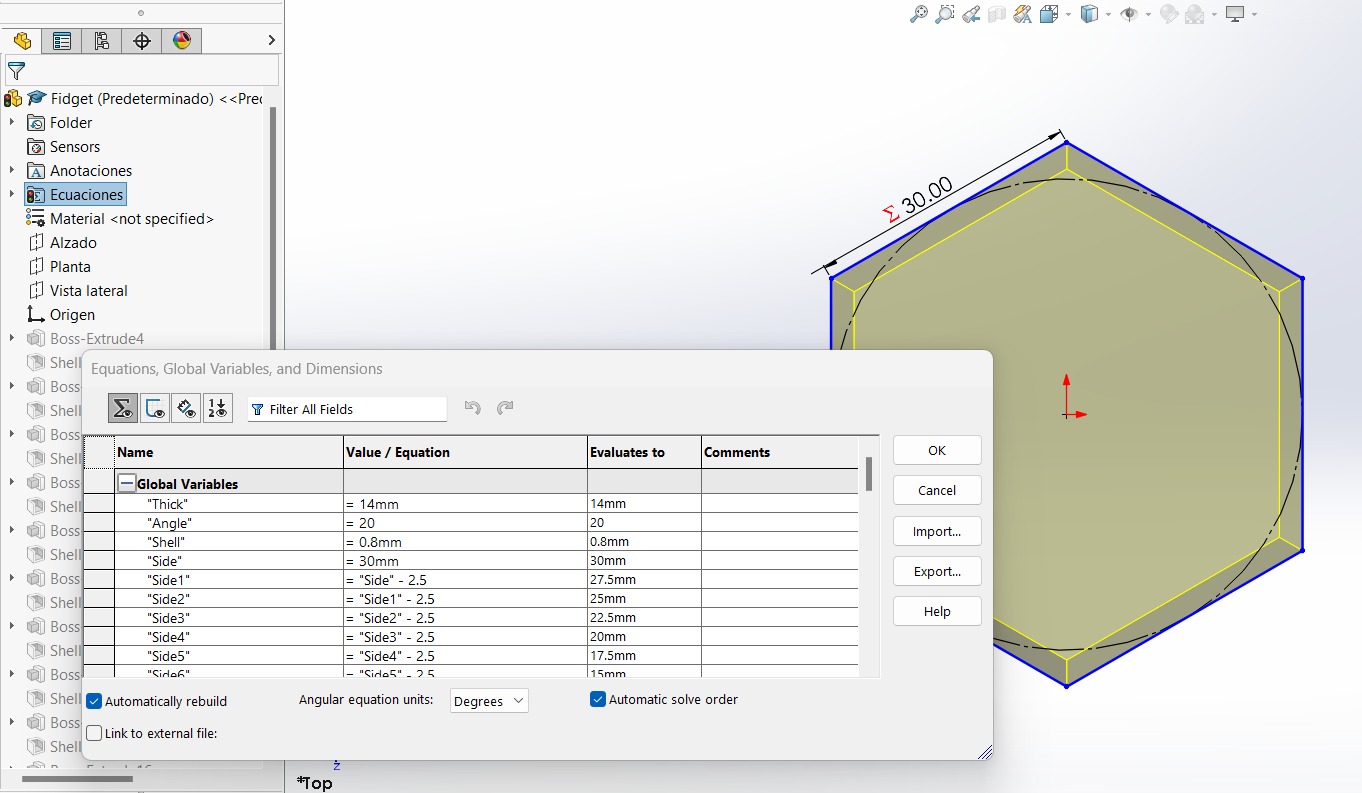Viewport: 1362px width, 793px height.
Task: Click the View Orientation cube icon
Action: [1048, 14]
